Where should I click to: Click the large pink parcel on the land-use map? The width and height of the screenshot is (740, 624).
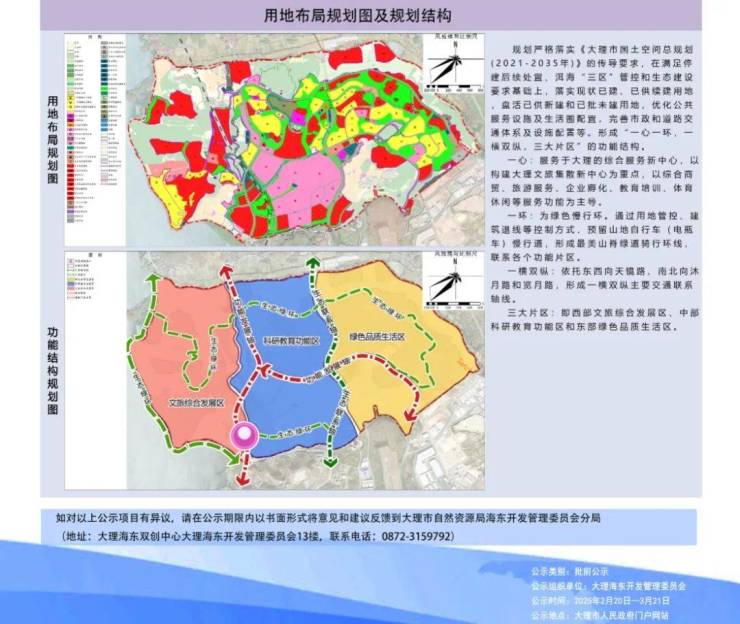[302, 184]
